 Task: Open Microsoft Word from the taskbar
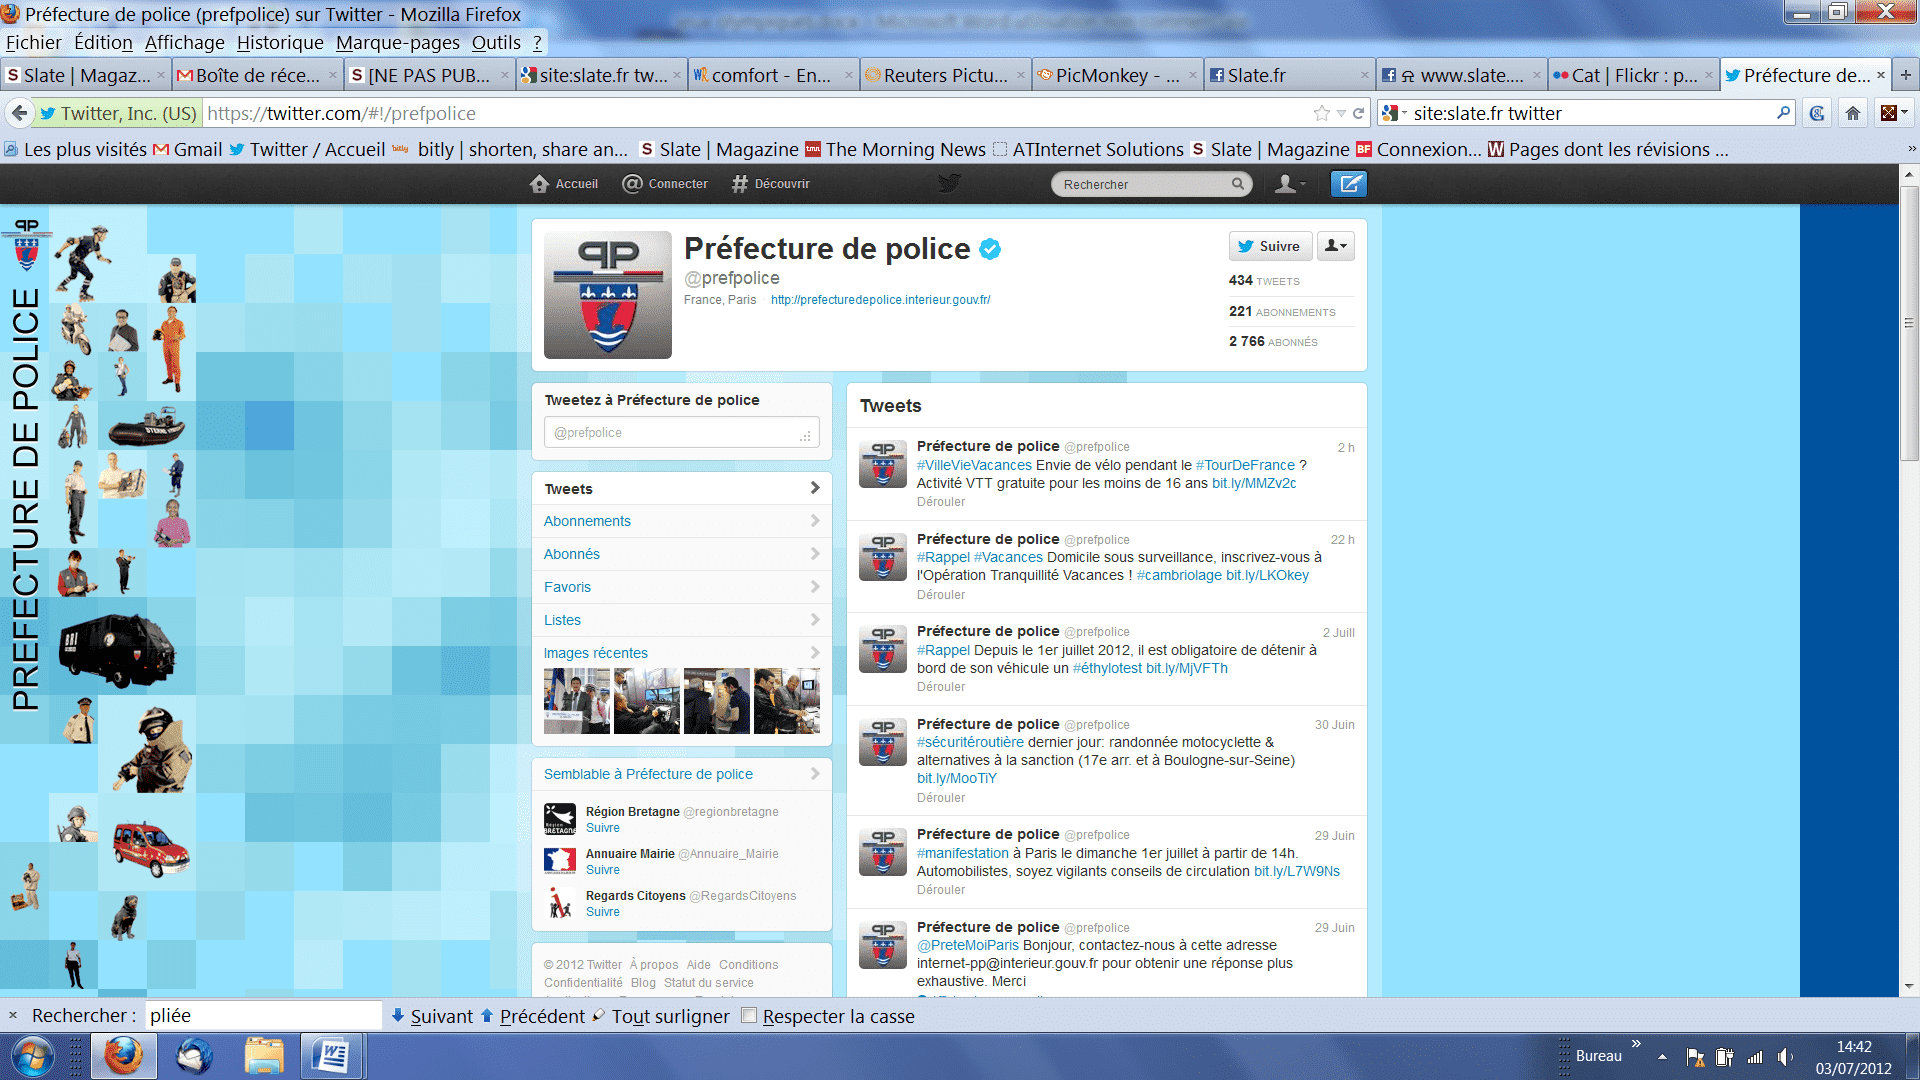tap(331, 1056)
